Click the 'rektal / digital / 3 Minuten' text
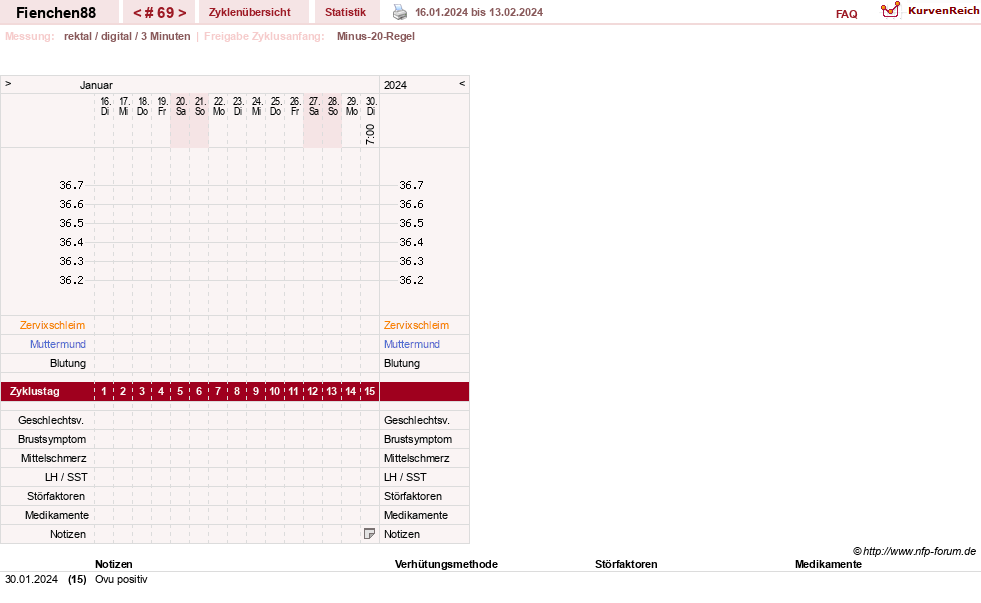This screenshot has width=981, height=603. (x=127, y=36)
